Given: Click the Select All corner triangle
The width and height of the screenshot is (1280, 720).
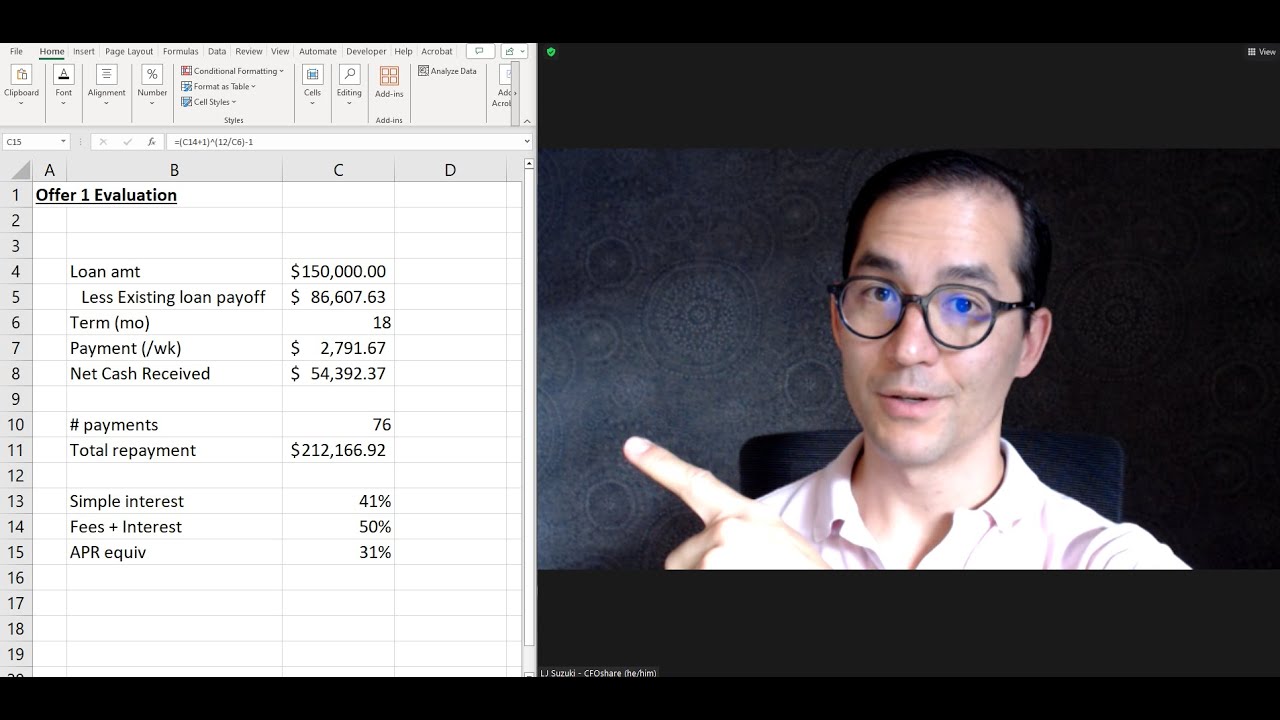Looking at the screenshot, I should click(20, 170).
